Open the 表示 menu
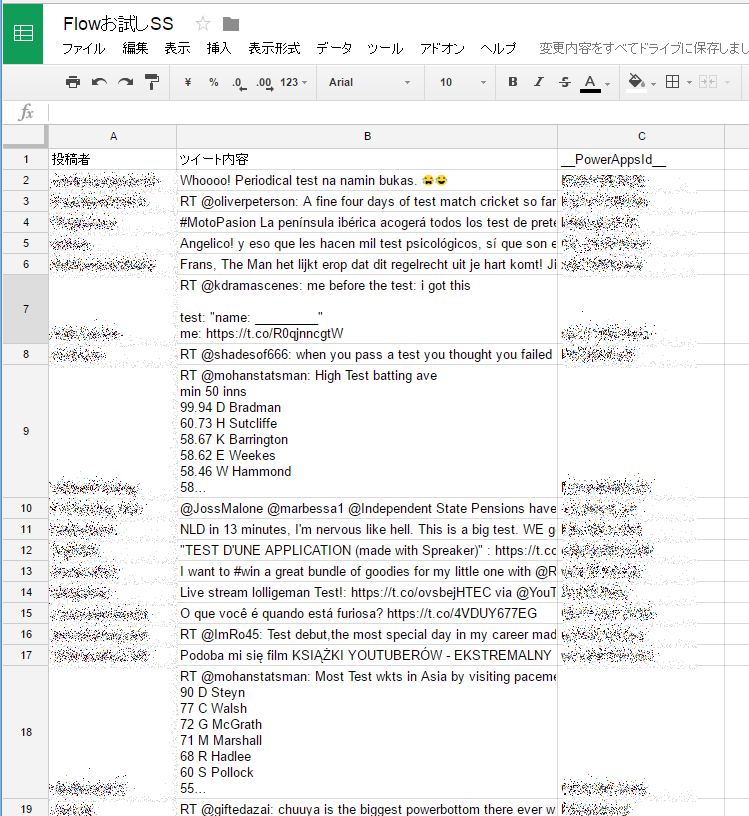This screenshot has width=749, height=816. tap(177, 48)
